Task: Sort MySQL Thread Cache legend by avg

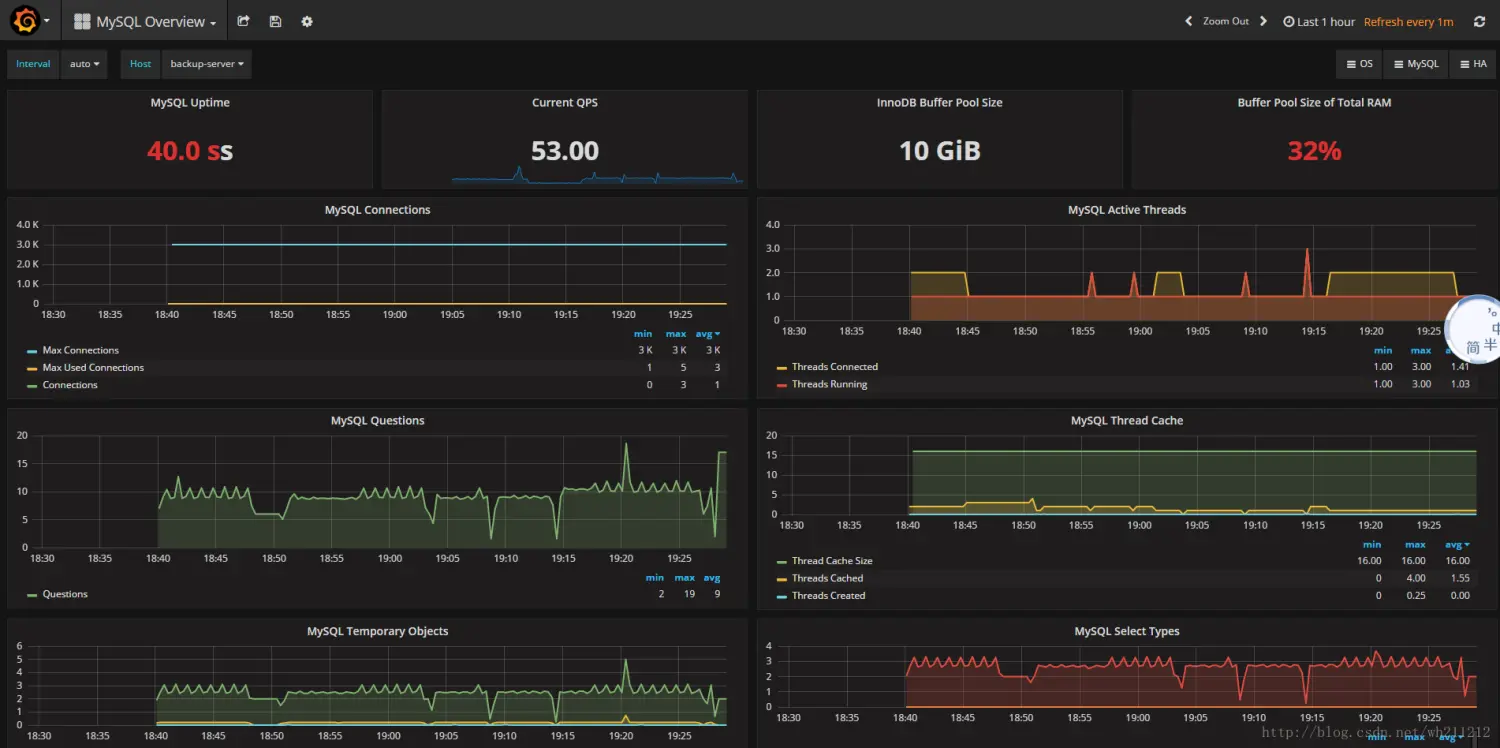Action: click(1459, 545)
